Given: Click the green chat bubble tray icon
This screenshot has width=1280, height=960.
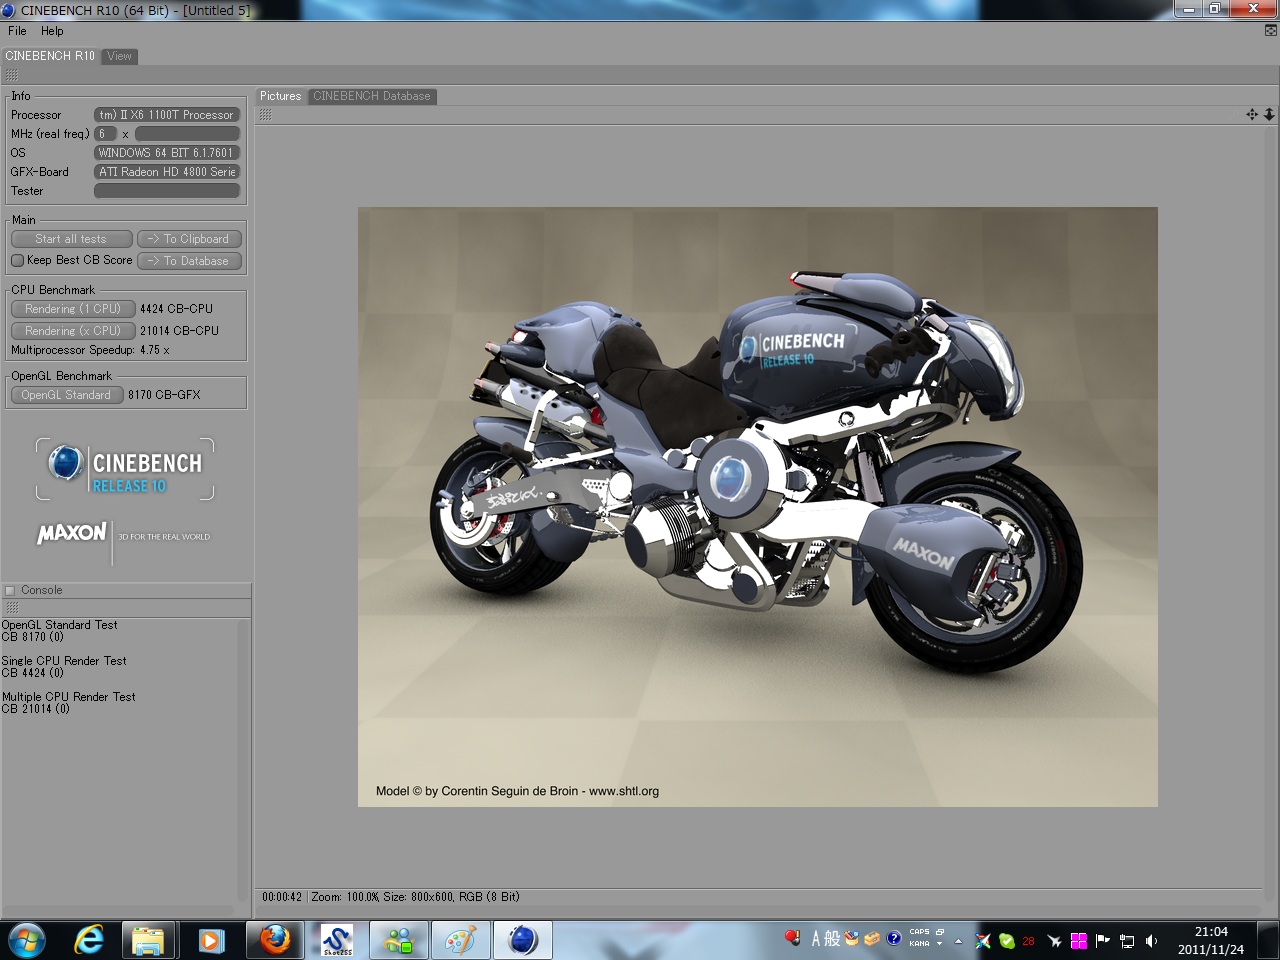Looking at the screenshot, I should click(x=1006, y=941).
